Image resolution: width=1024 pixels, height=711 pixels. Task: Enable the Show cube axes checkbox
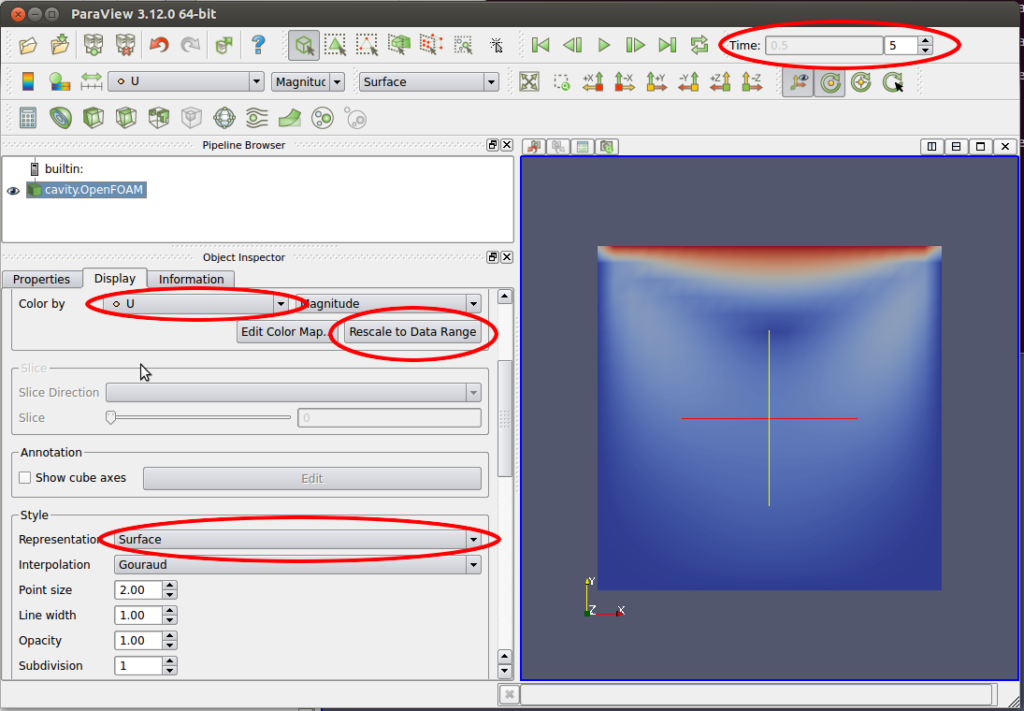26,478
